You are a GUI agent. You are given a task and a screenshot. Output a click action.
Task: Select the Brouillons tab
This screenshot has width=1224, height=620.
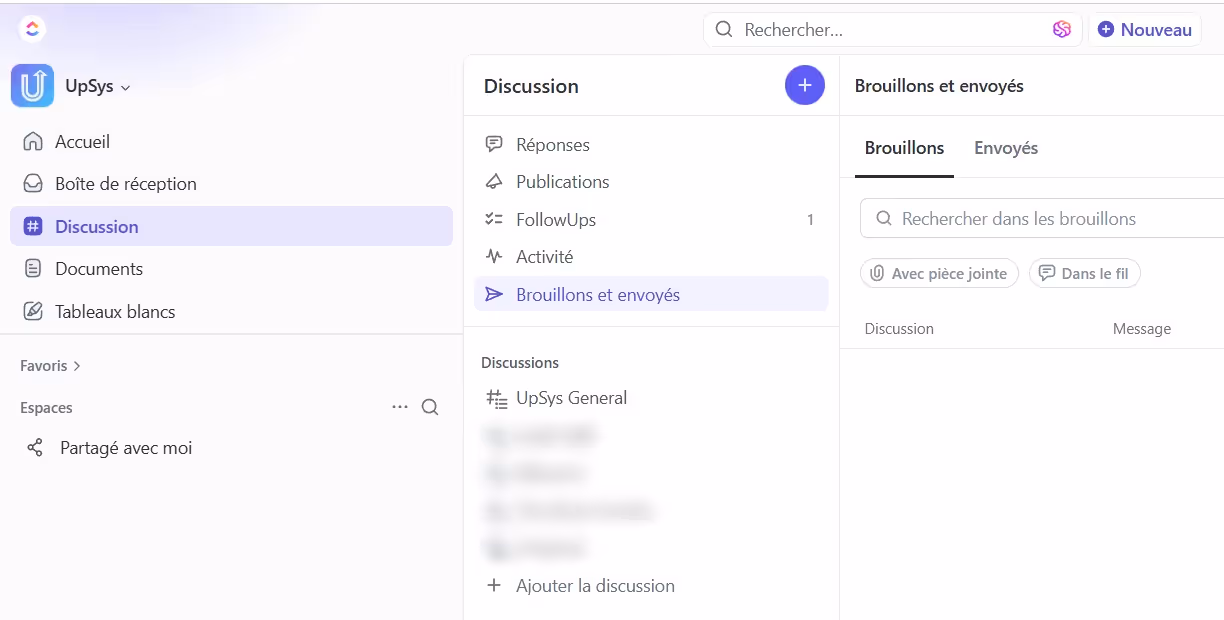coord(903,147)
